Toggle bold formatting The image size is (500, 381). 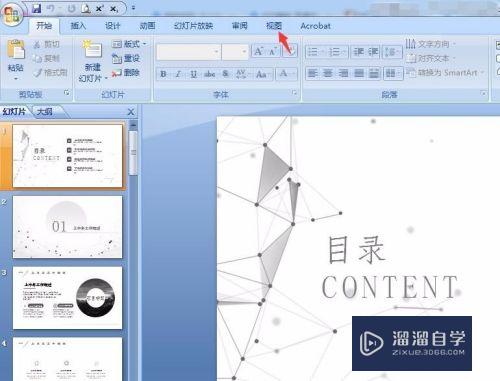click(163, 74)
